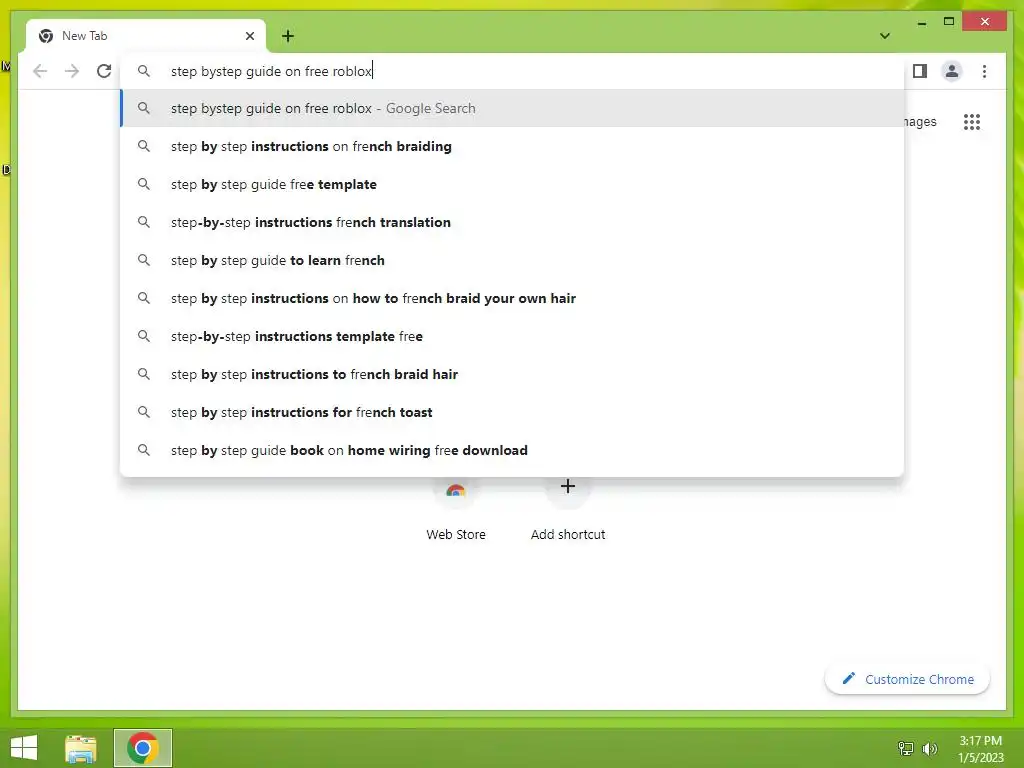
Task: Open the Windows Start button
Action: [x=24, y=748]
